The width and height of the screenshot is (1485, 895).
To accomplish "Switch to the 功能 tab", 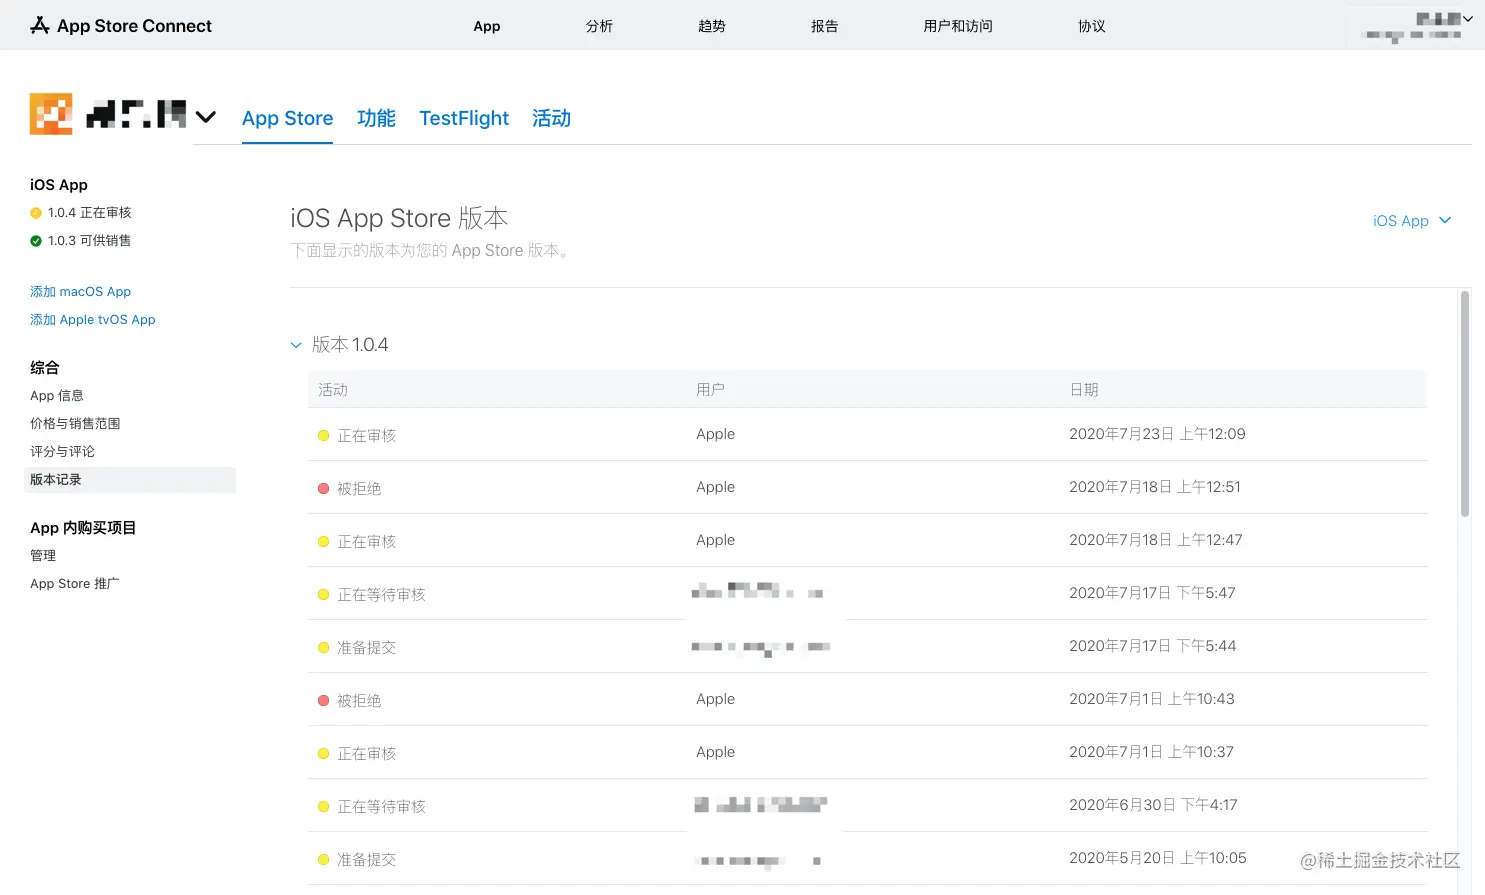I will pyautogui.click(x=376, y=118).
